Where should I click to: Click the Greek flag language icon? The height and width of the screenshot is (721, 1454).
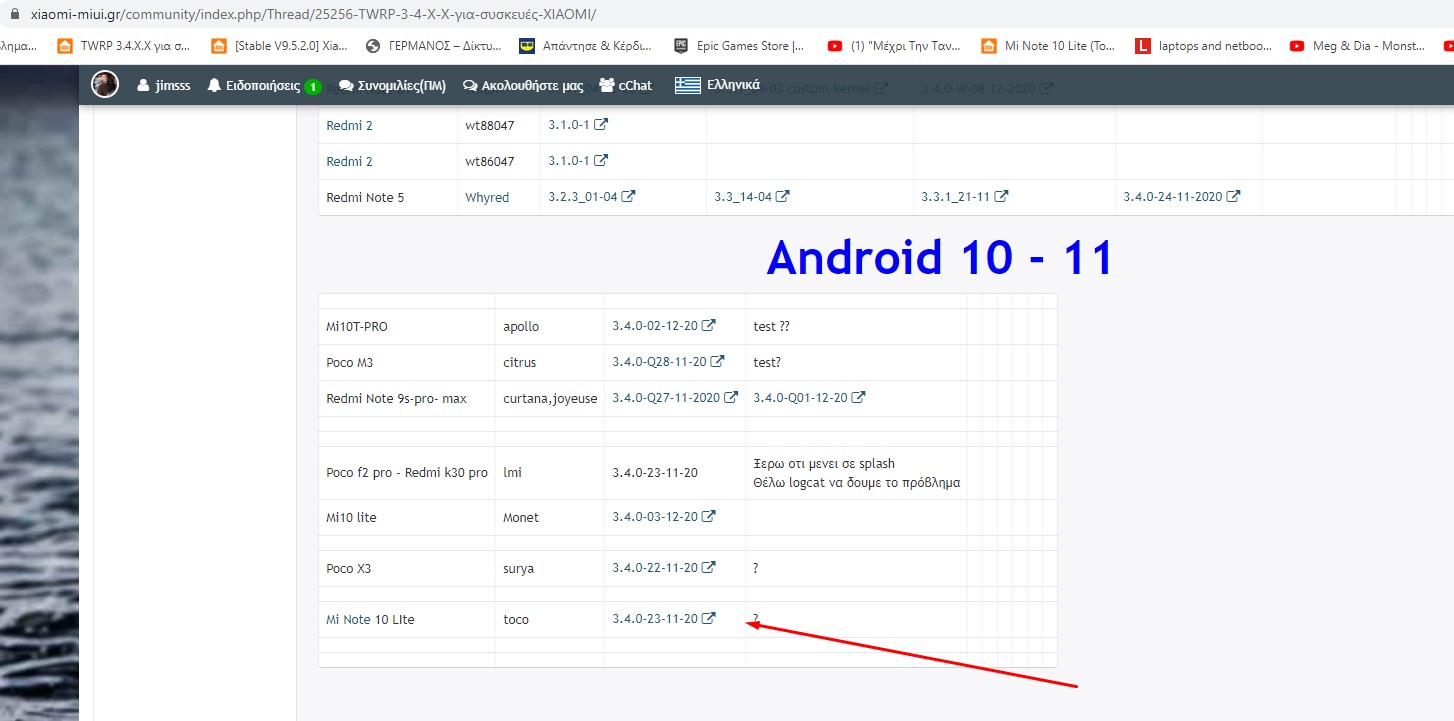pos(687,85)
